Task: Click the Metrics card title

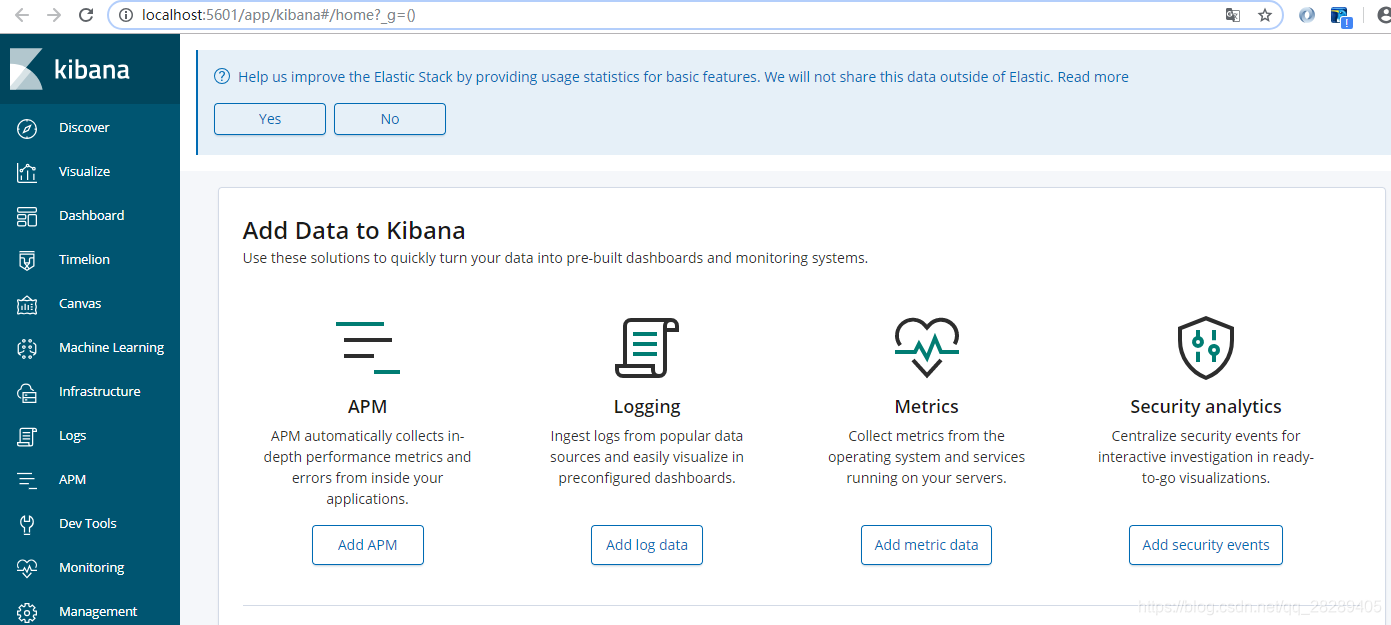Action: click(x=926, y=407)
